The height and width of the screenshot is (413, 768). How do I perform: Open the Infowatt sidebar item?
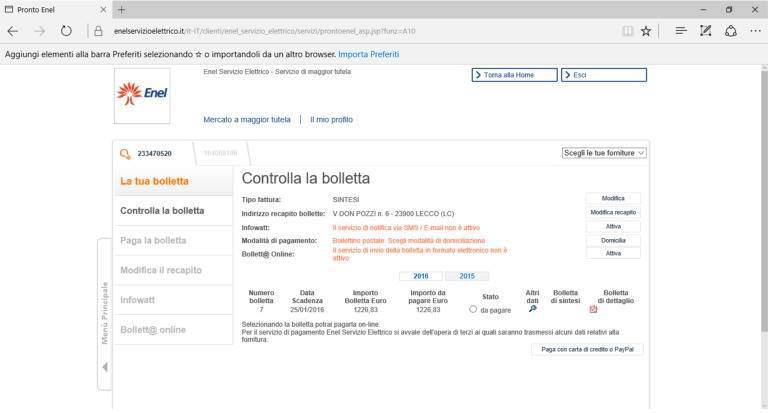tap(138, 298)
